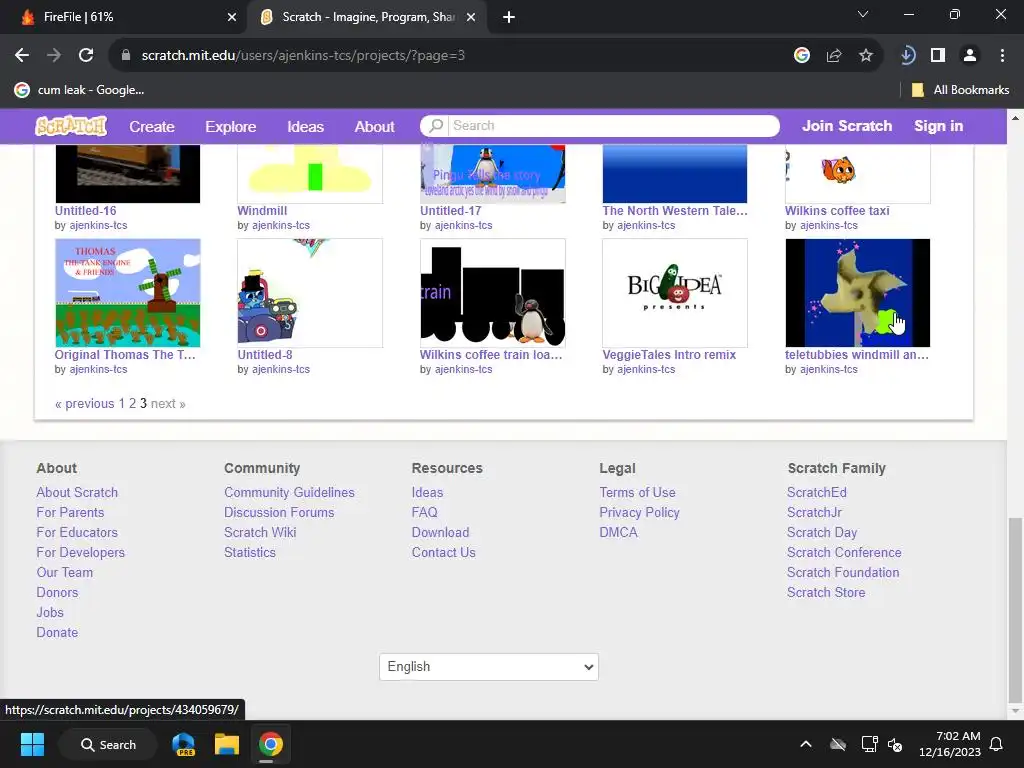
Task: Open the Chrome downloads icon
Action: (x=907, y=56)
